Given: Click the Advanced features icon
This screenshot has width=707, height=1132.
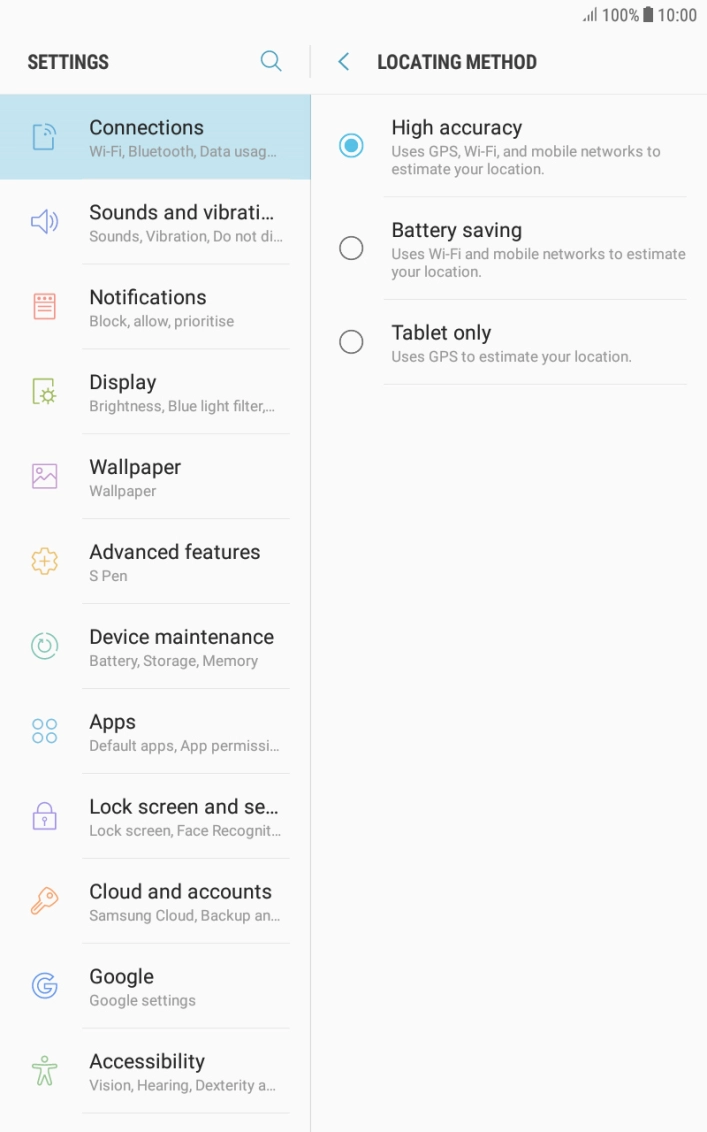Looking at the screenshot, I should coord(45,561).
